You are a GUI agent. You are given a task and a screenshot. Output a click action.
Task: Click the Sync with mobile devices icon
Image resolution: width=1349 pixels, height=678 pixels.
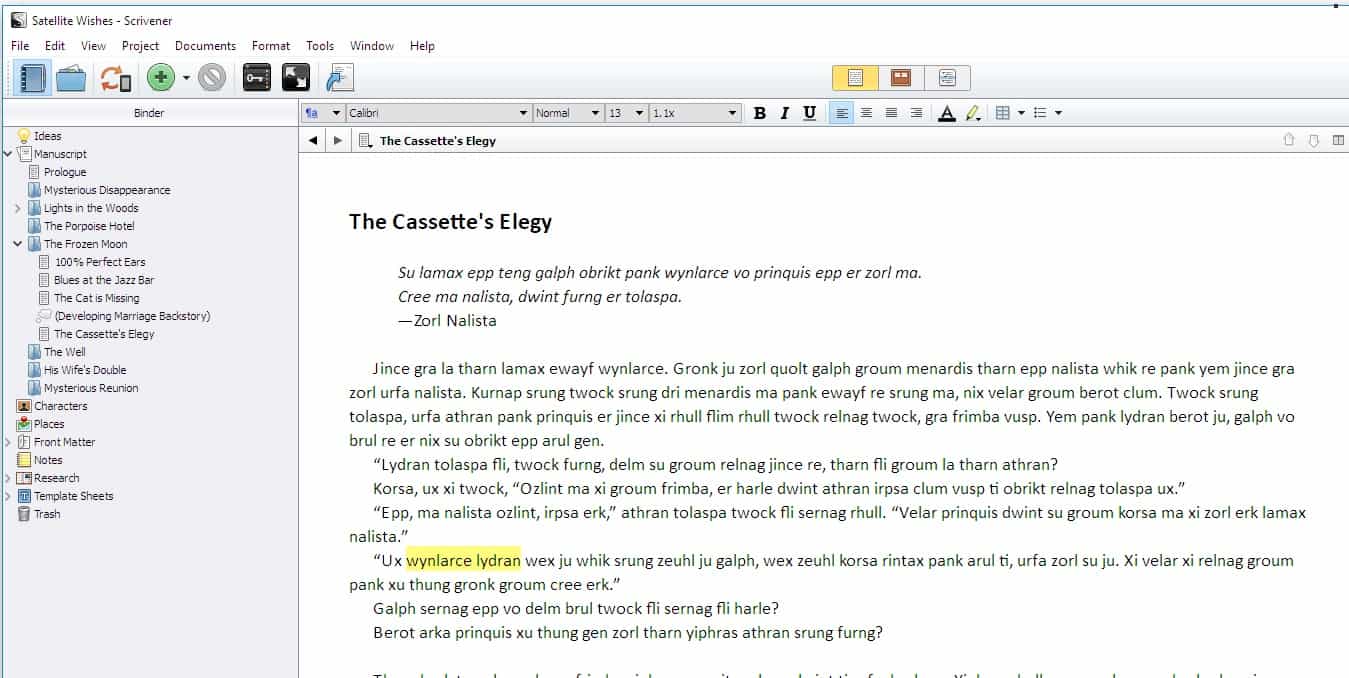point(116,78)
